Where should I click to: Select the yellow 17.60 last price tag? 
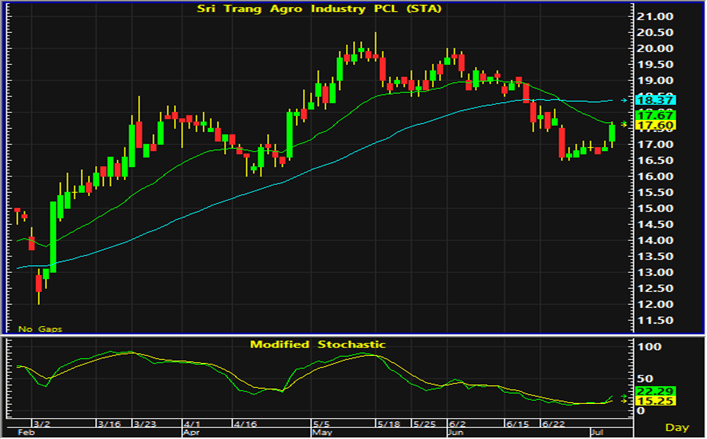[x=655, y=125]
